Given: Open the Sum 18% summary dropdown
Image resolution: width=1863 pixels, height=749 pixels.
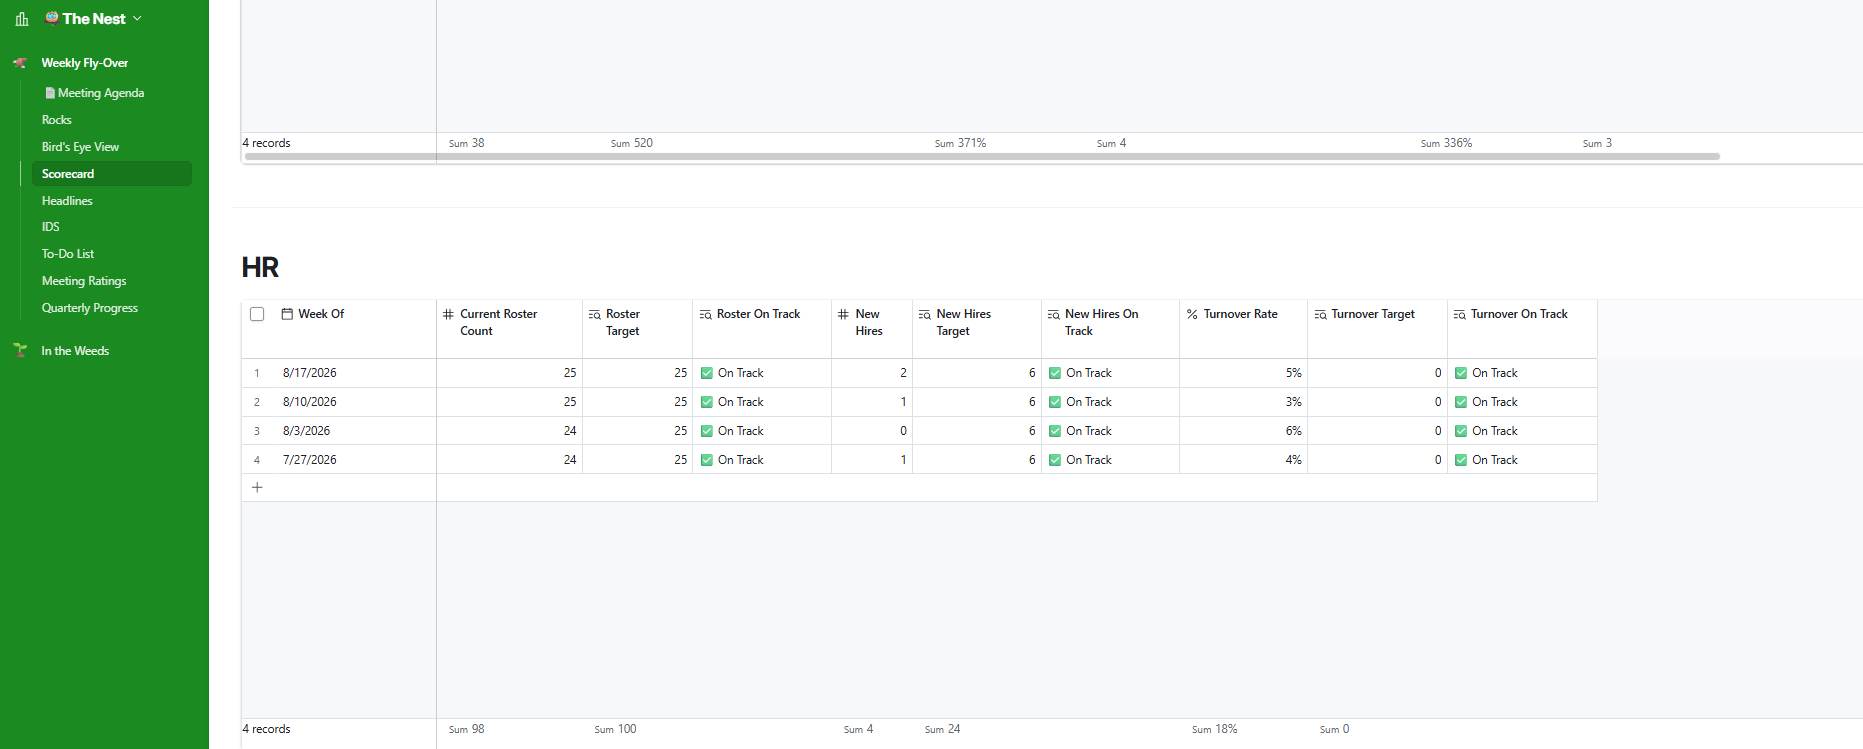Looking at the screenshot, I should pyautogui.click(x=1214, y=729).
